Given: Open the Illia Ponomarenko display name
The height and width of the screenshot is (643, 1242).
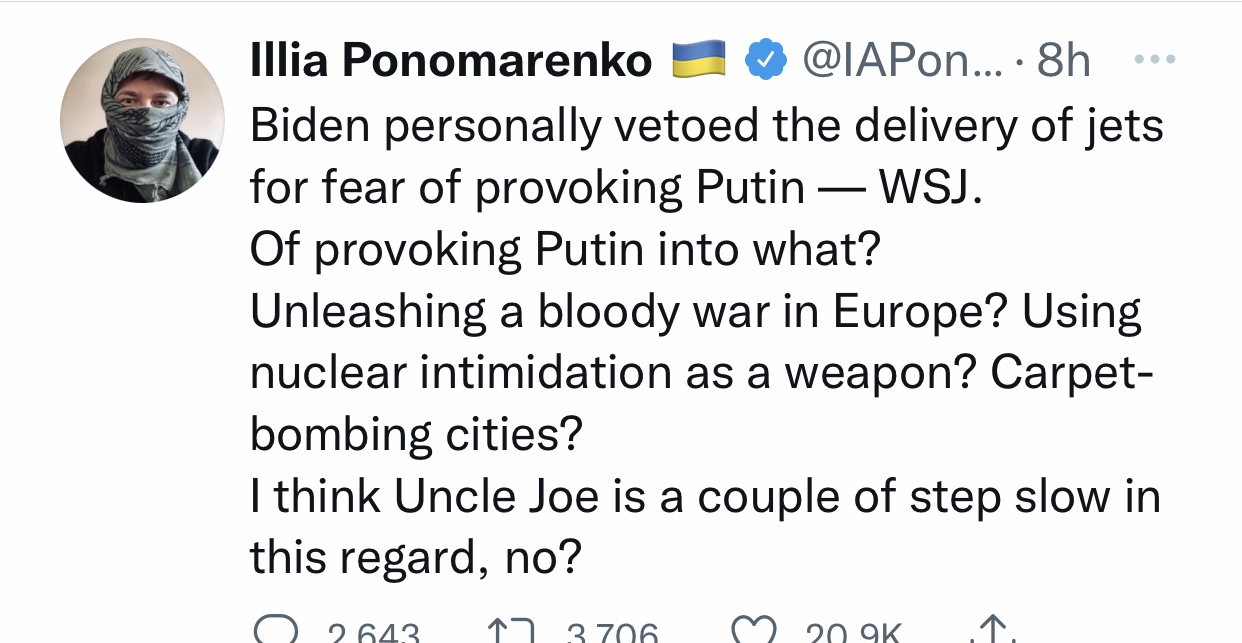Looking at the screenshot, I should [x=450, y=62].
